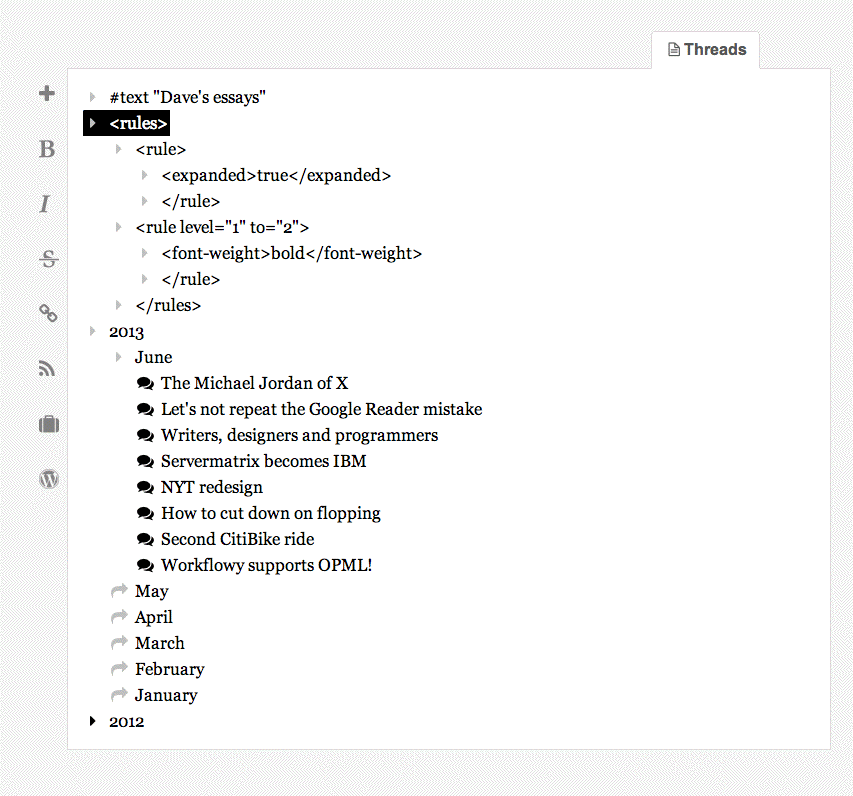Select the #text "Dave's essays" line
The width and height of the screenshot is (853, 796).
pyautogui.click(x=187, y=97)
